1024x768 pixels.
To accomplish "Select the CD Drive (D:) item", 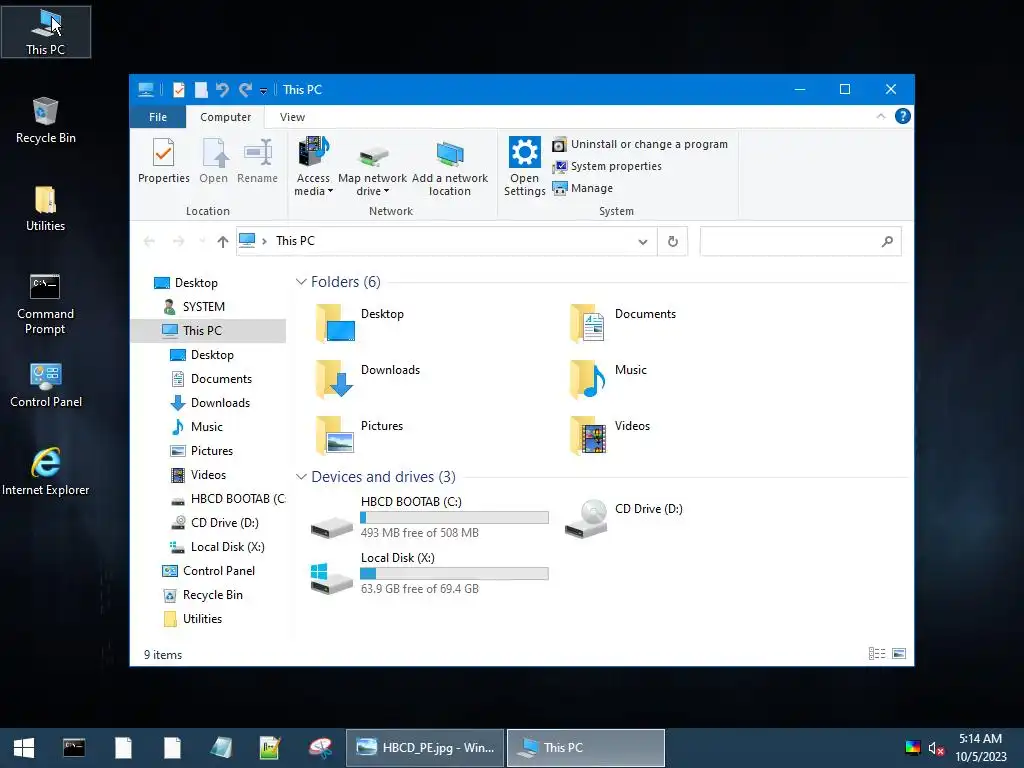I will coord(624,517).
